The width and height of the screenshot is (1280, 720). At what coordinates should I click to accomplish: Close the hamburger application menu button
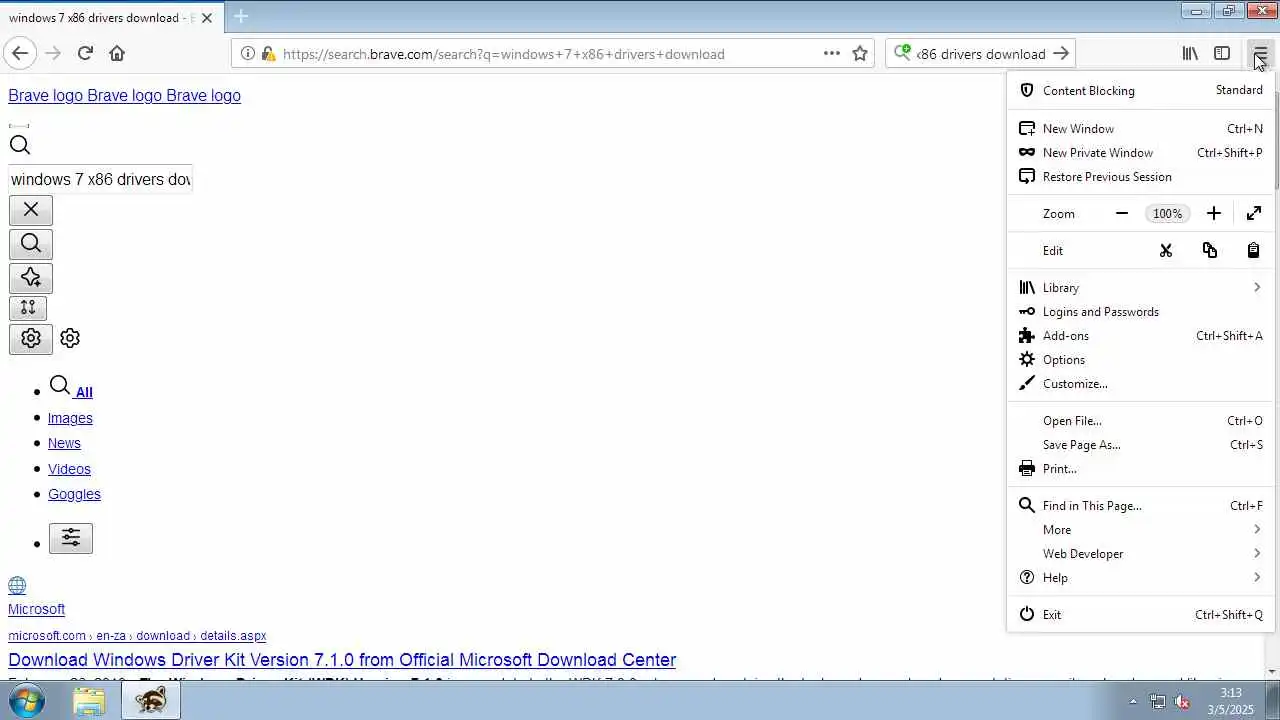pyautogui.click(x=1260, y=53)
